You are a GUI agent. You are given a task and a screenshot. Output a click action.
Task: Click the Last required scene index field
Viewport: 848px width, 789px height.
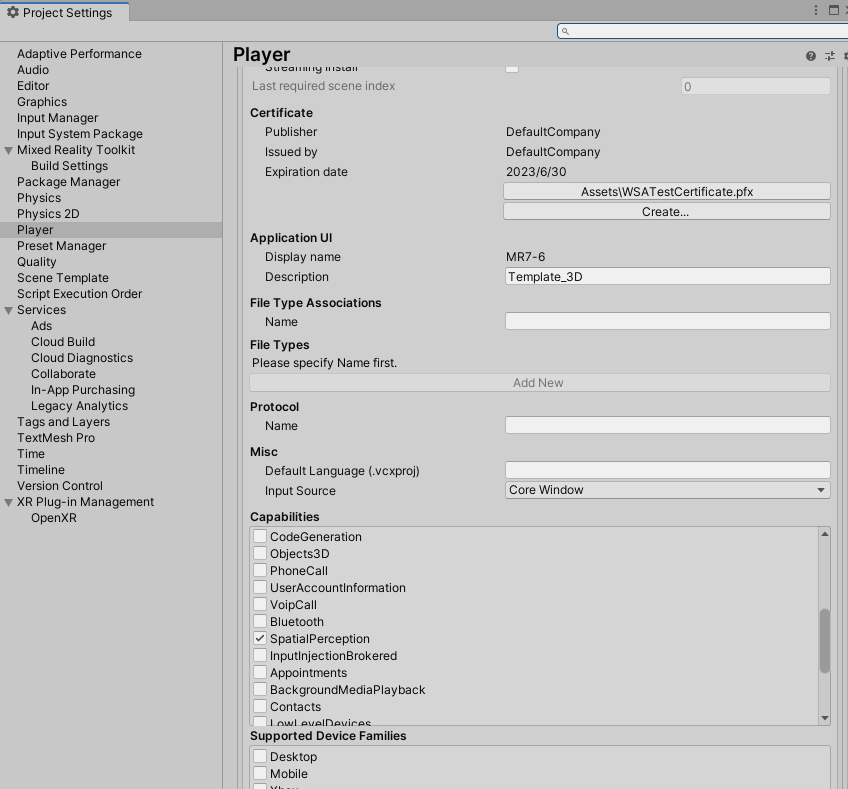tap(756, 86)
